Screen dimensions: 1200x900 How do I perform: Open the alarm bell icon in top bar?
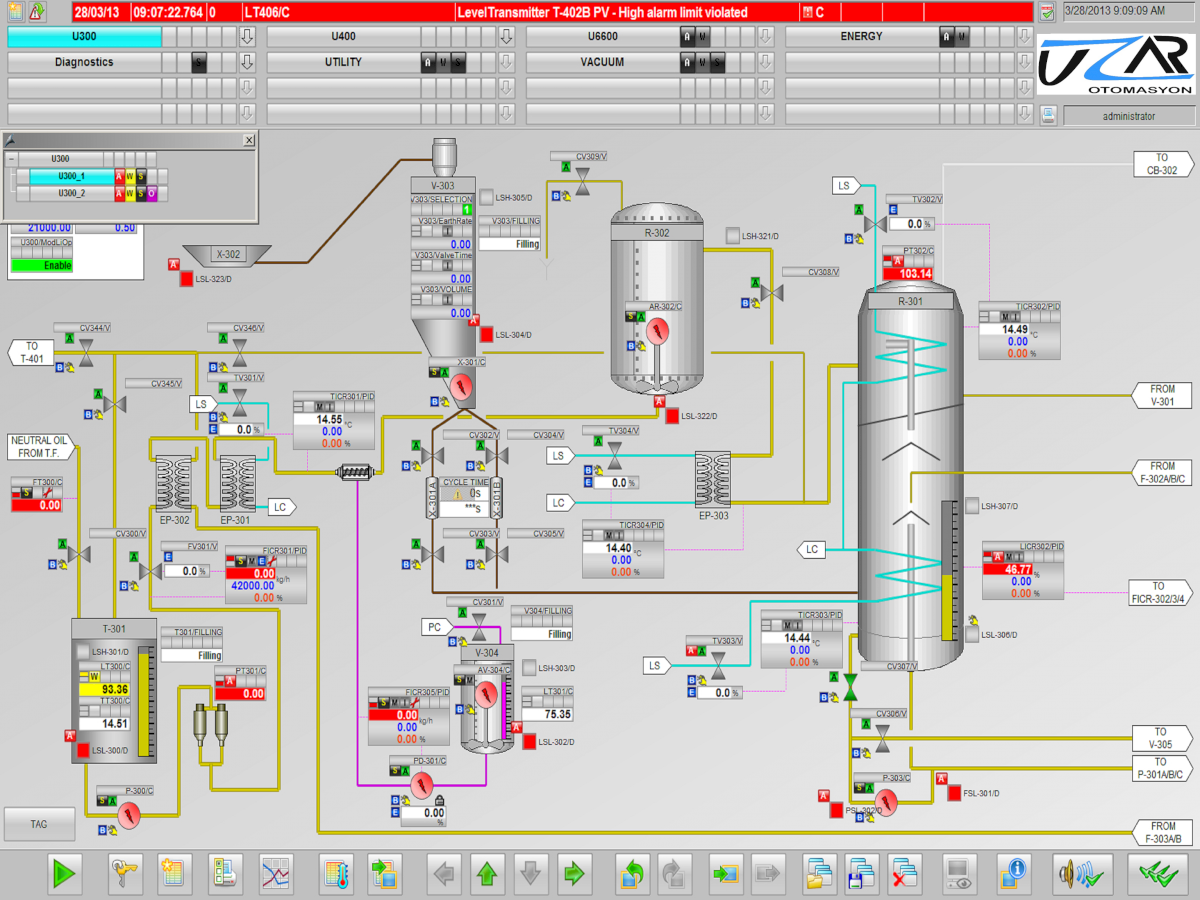coord(37,12)
